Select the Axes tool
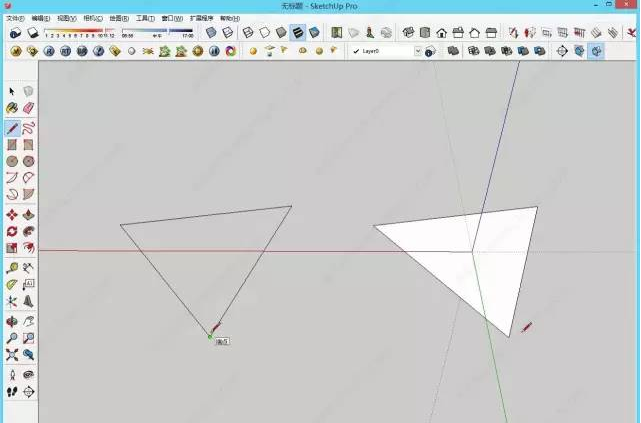This screenshot has height=423, width=641. (12, 302)
